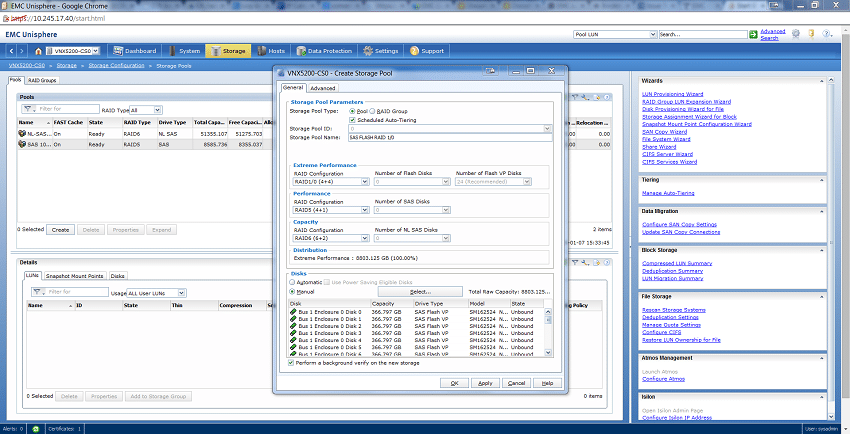Click the Apply button
The width and height of the screenshot is (850, 434).
pos(485,383)
